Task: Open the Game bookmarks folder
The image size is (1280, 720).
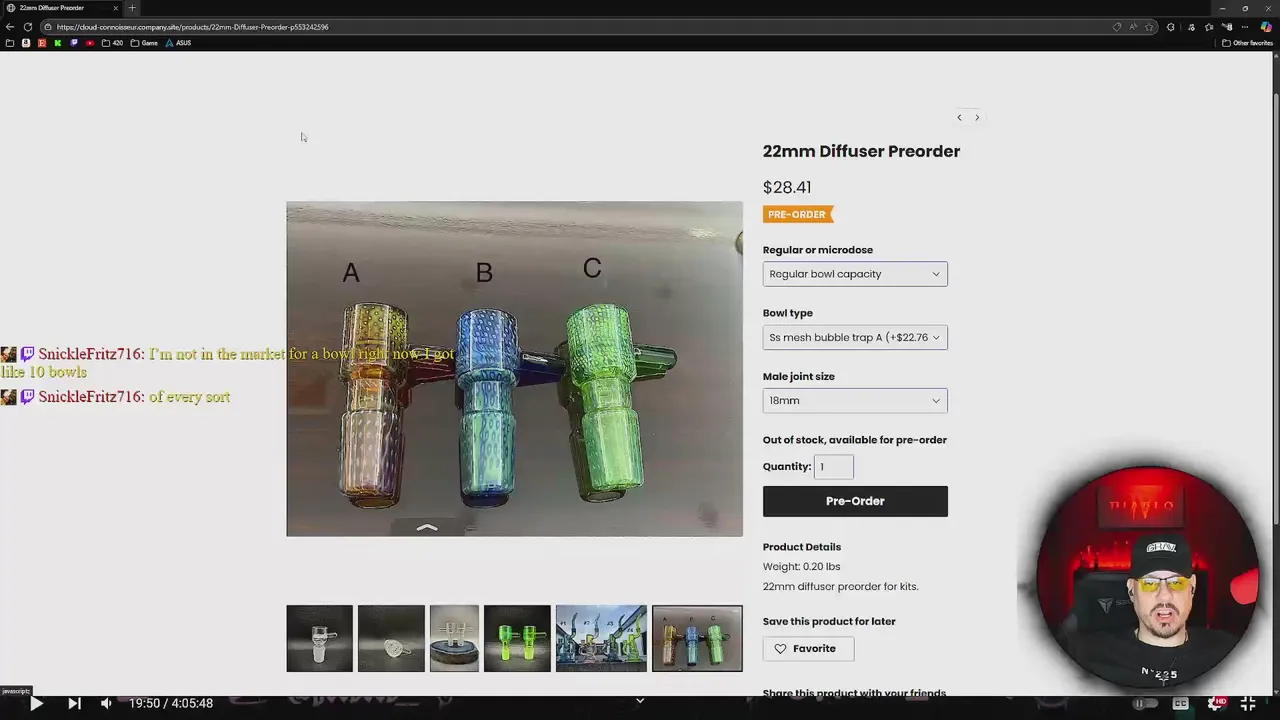Action: pos(145,43)
